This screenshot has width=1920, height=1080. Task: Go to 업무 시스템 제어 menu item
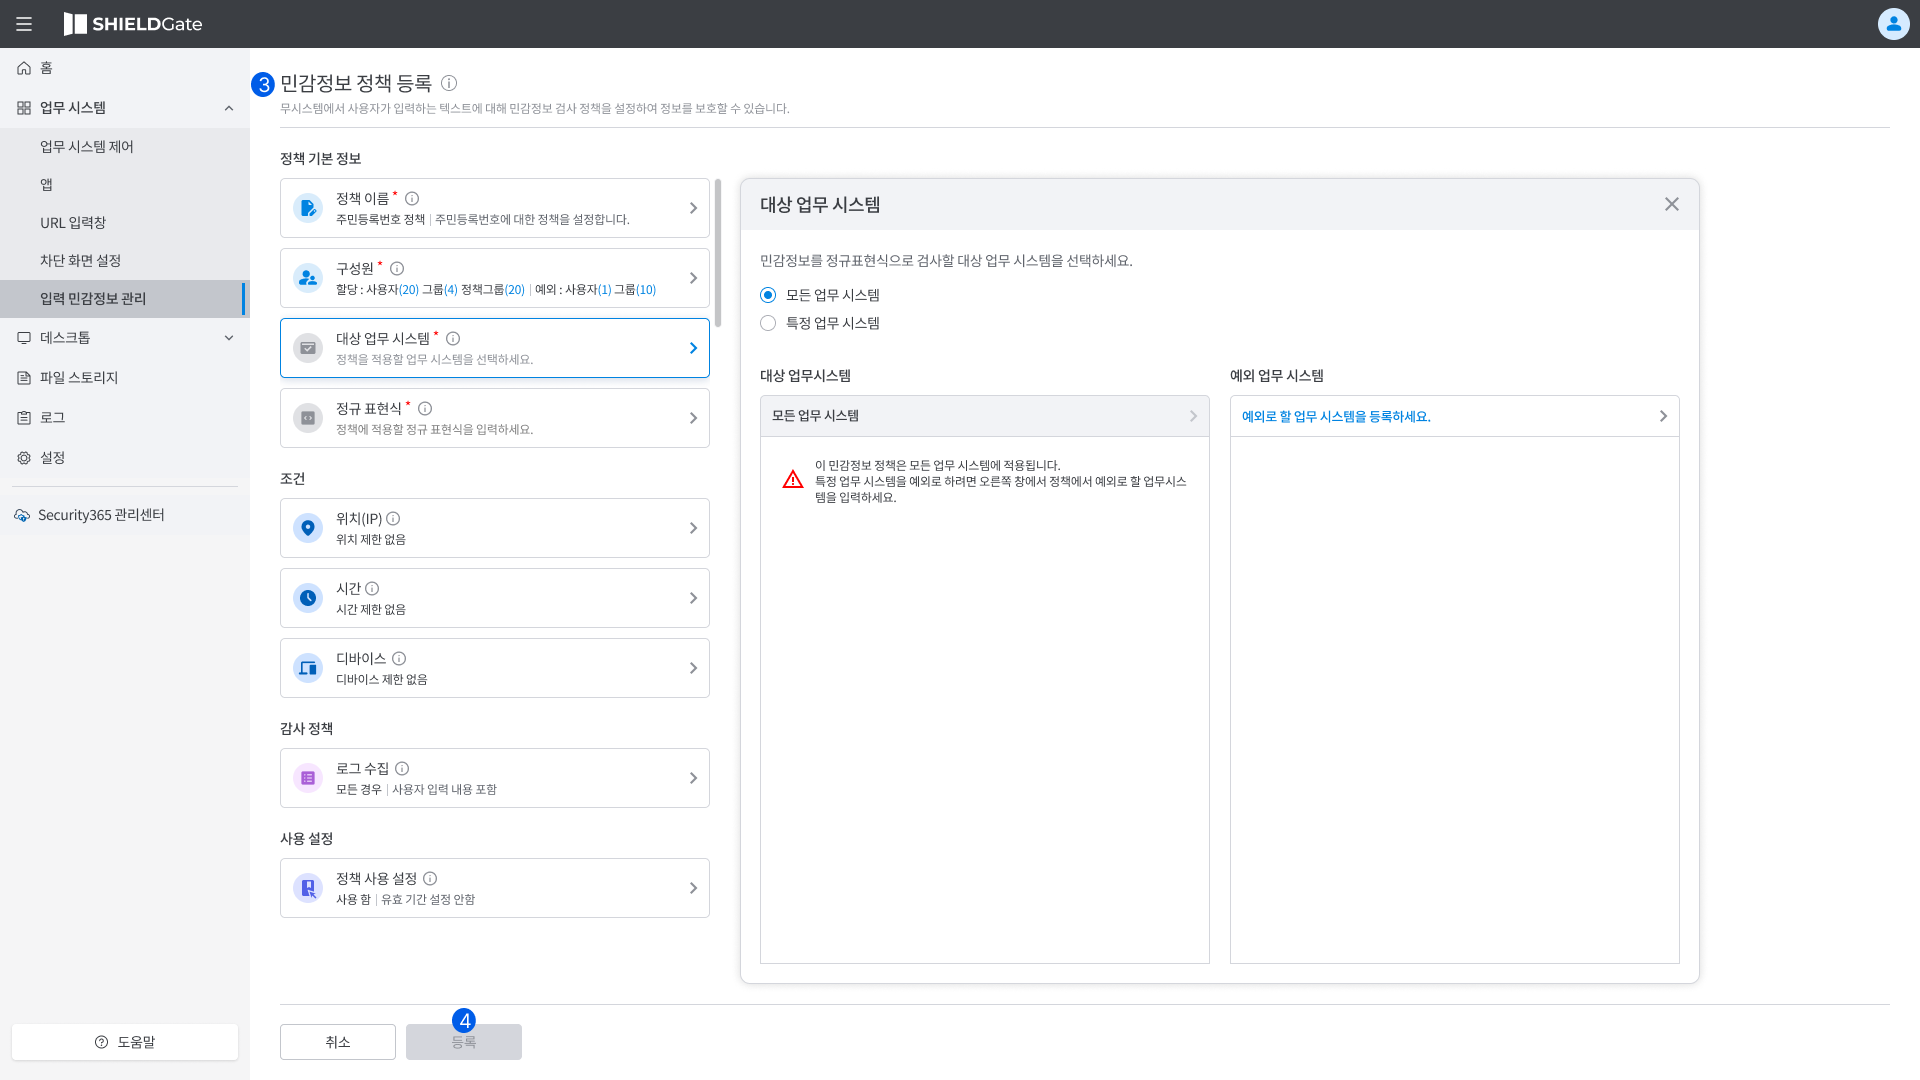pyautogui.click(x=125, y=147)
